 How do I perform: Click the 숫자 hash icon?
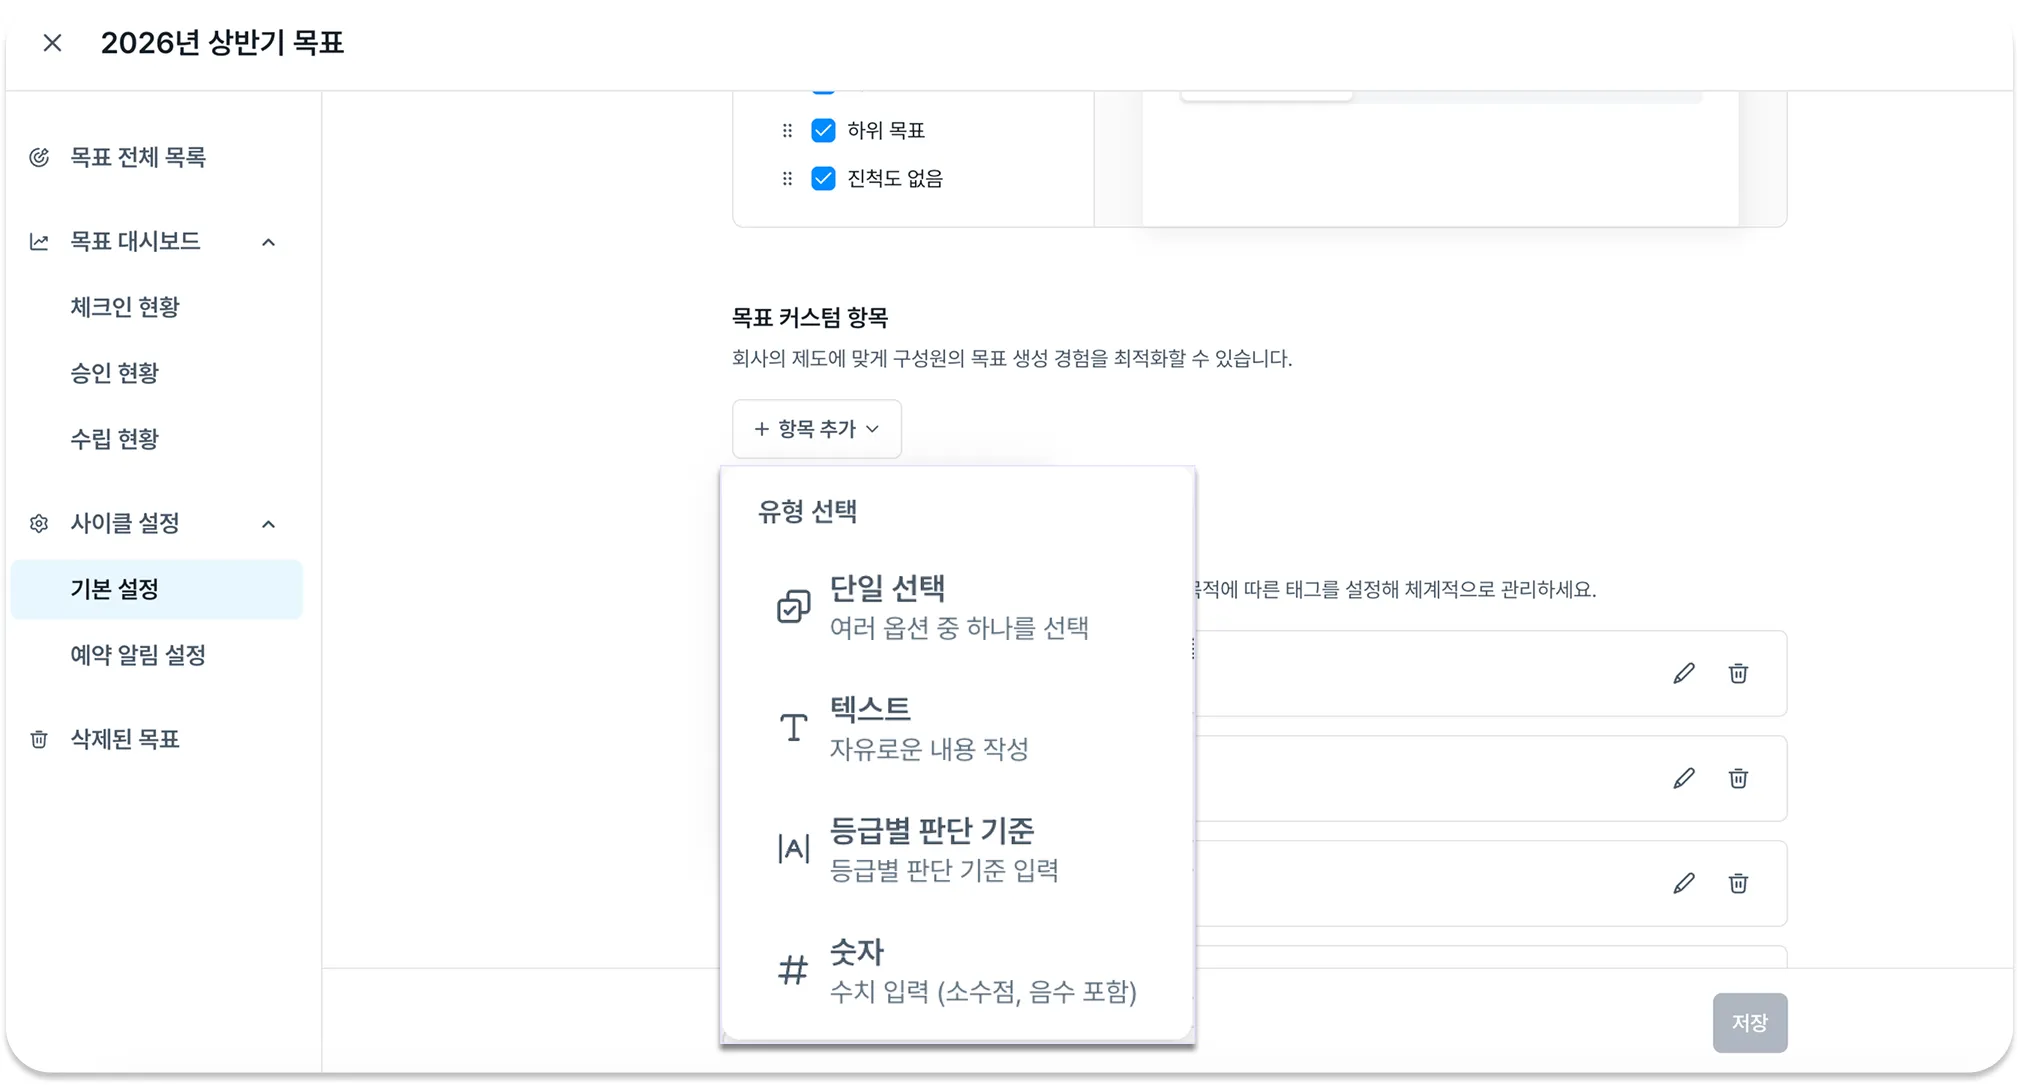793,969
